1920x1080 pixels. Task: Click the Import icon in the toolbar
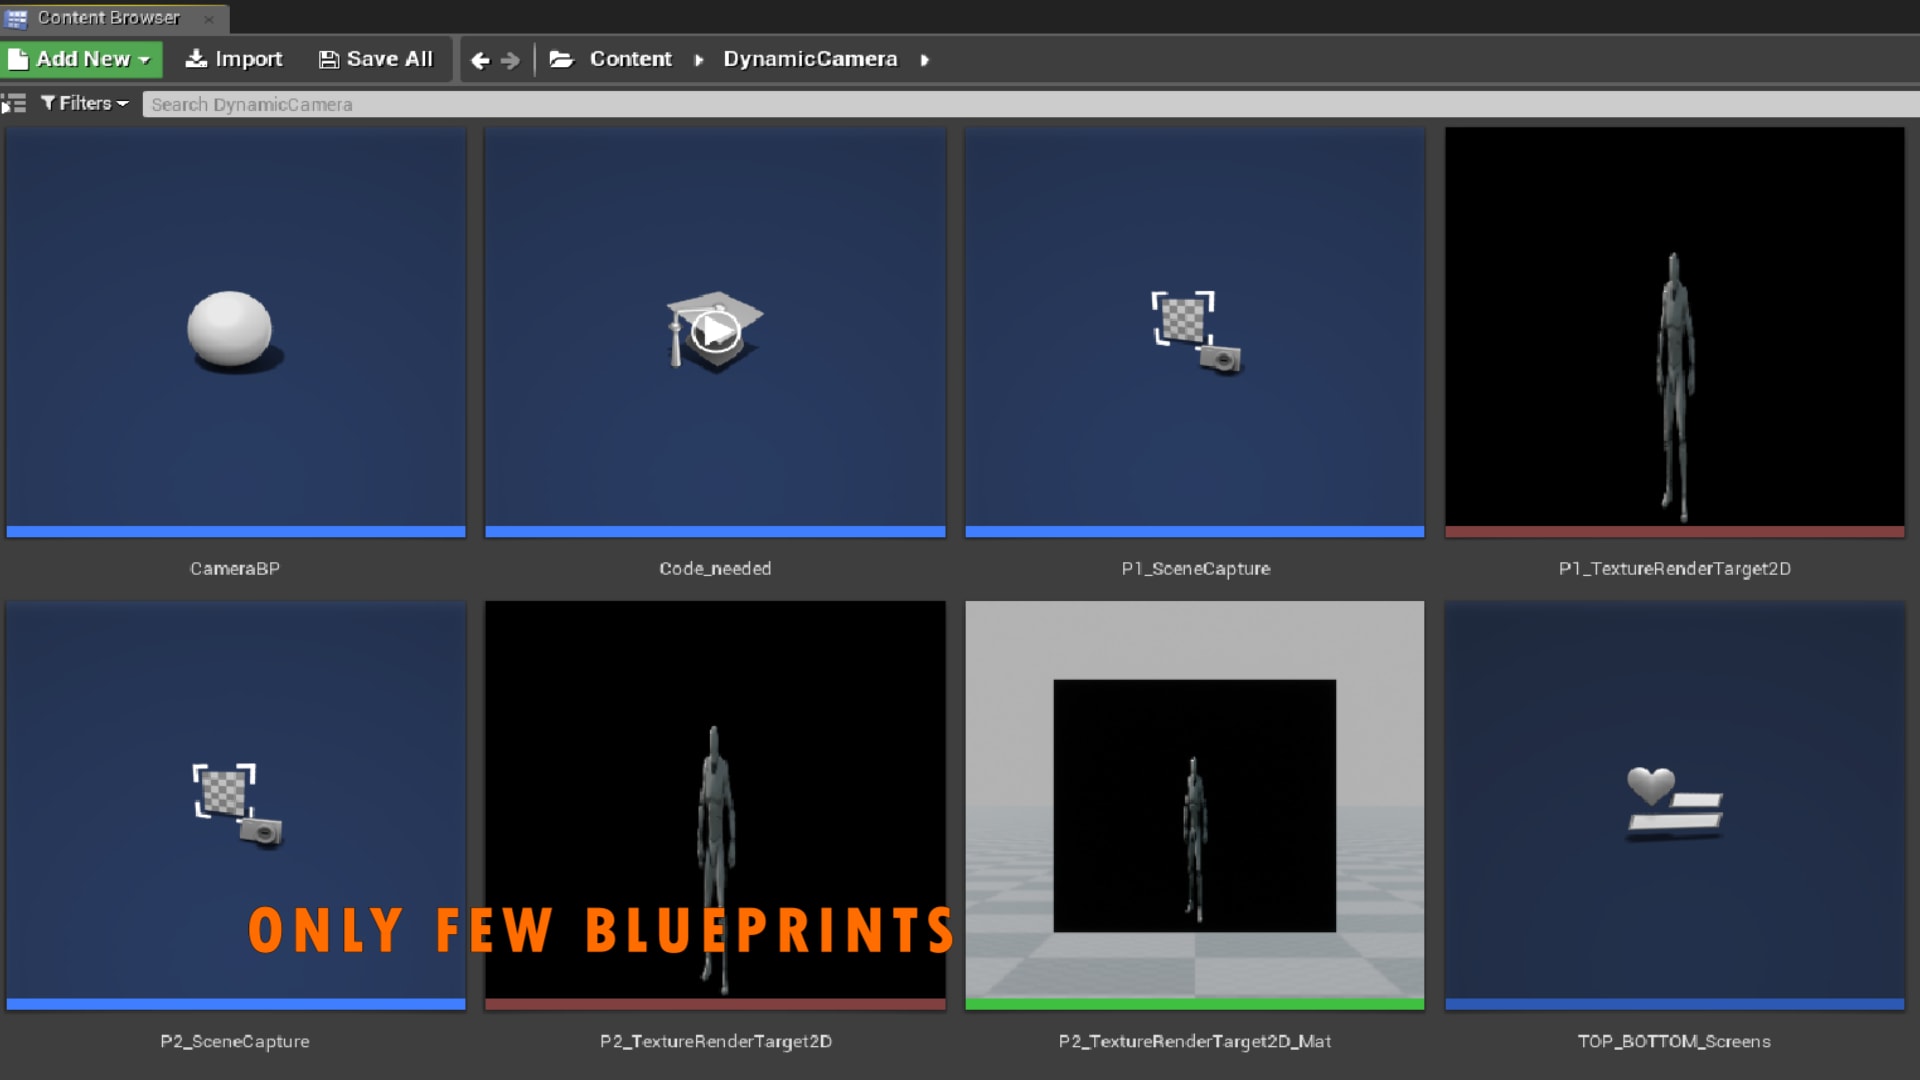pos(196,59)
